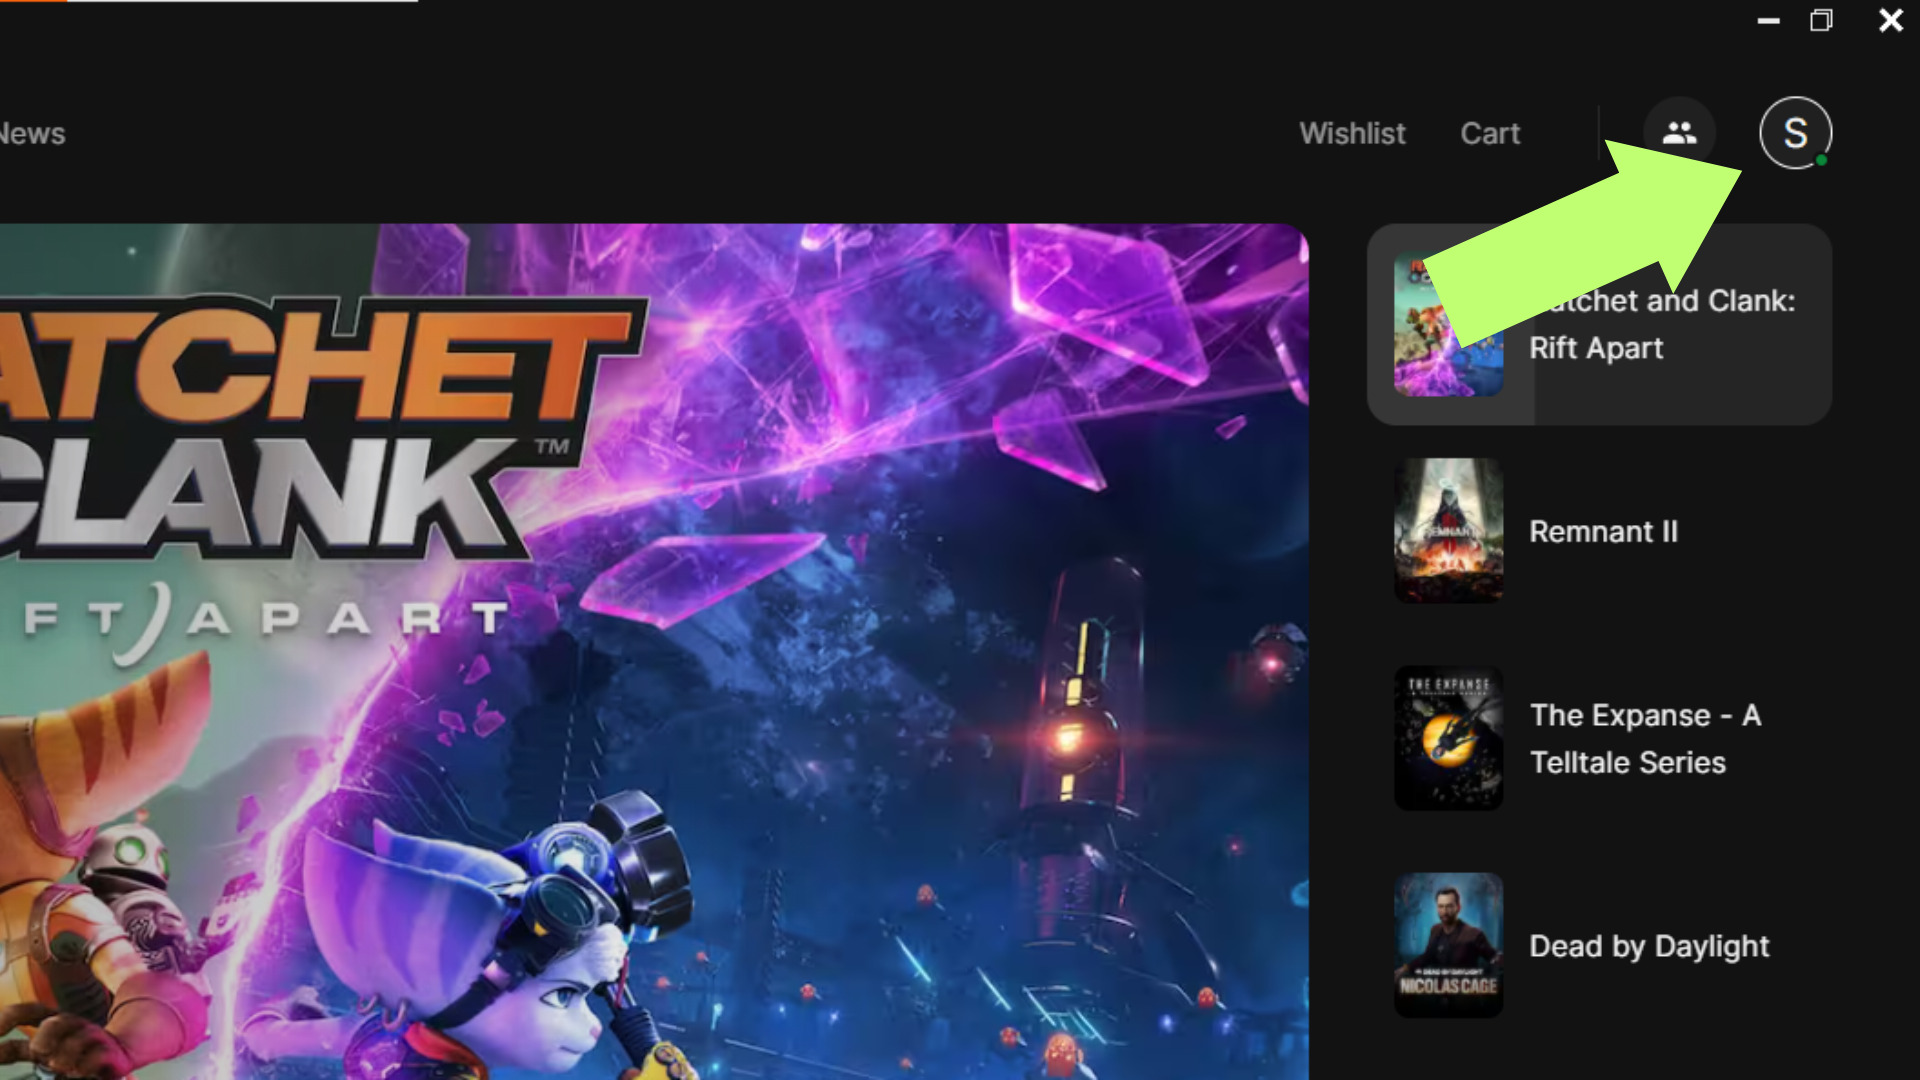Screen dimensions: 1920x1080
Task: Click the Friends/Social icon
Action: pyautogui.click(x=1679, y=131)
